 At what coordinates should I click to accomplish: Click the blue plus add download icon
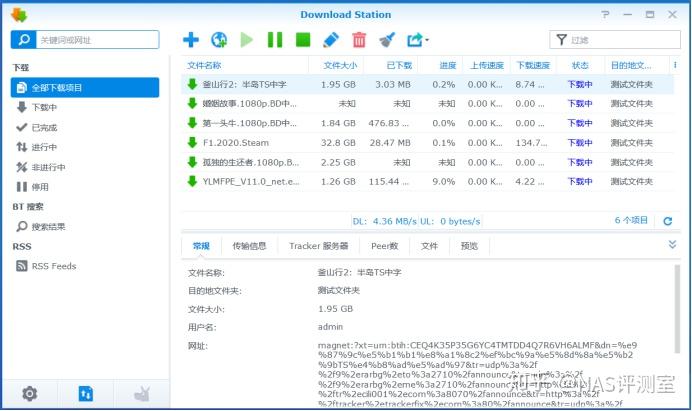pos(191,40)
